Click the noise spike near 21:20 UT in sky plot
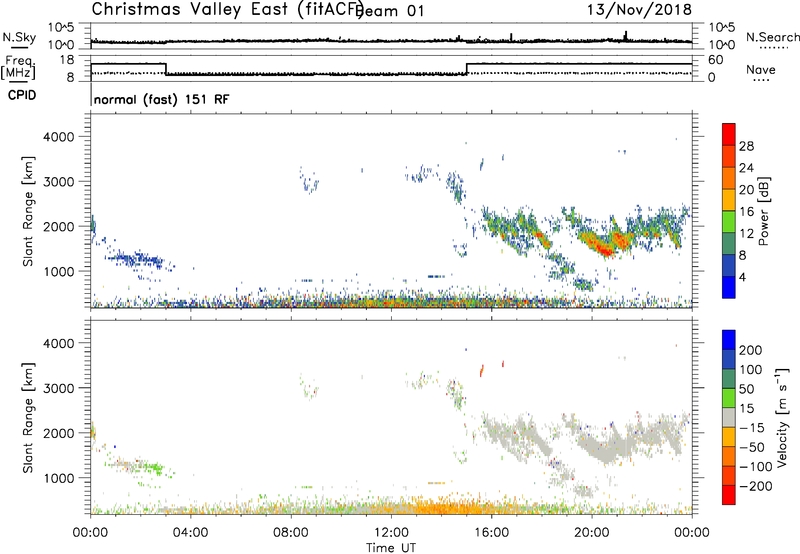 (626, 36)
